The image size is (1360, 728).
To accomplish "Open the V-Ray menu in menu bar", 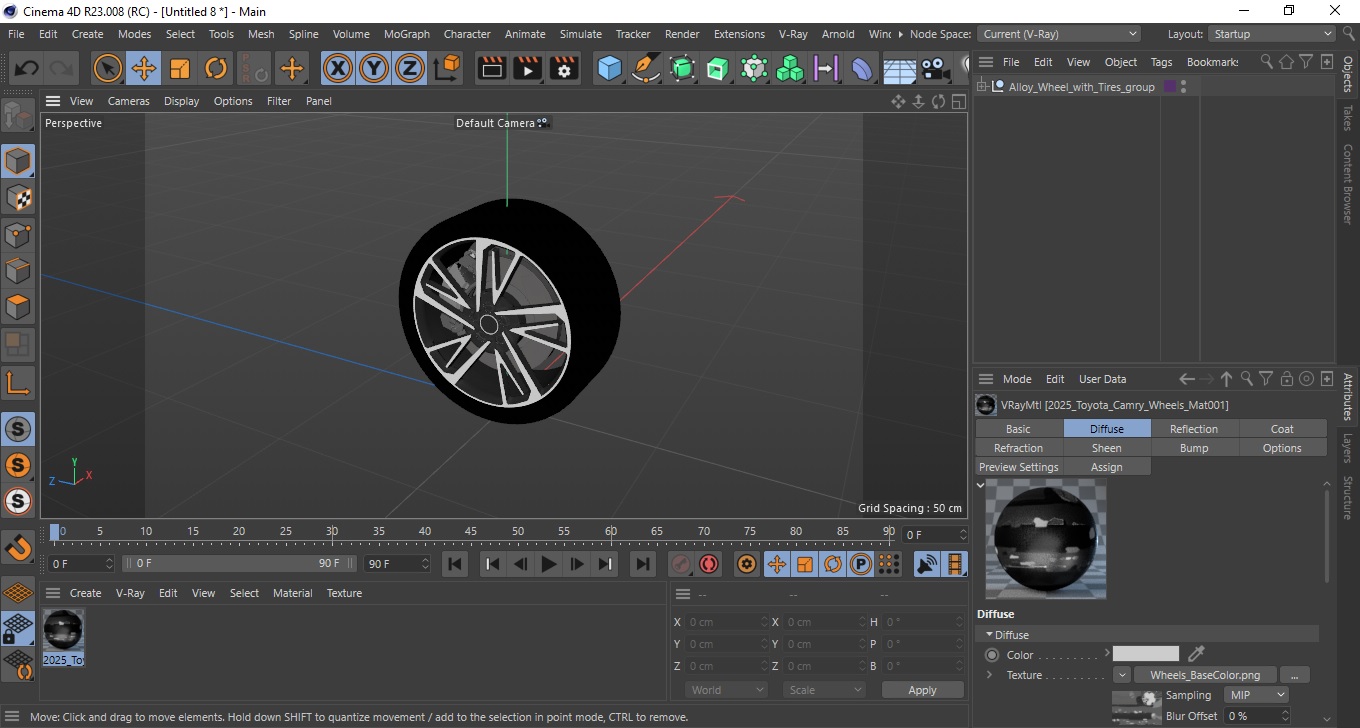I will 793,34.
